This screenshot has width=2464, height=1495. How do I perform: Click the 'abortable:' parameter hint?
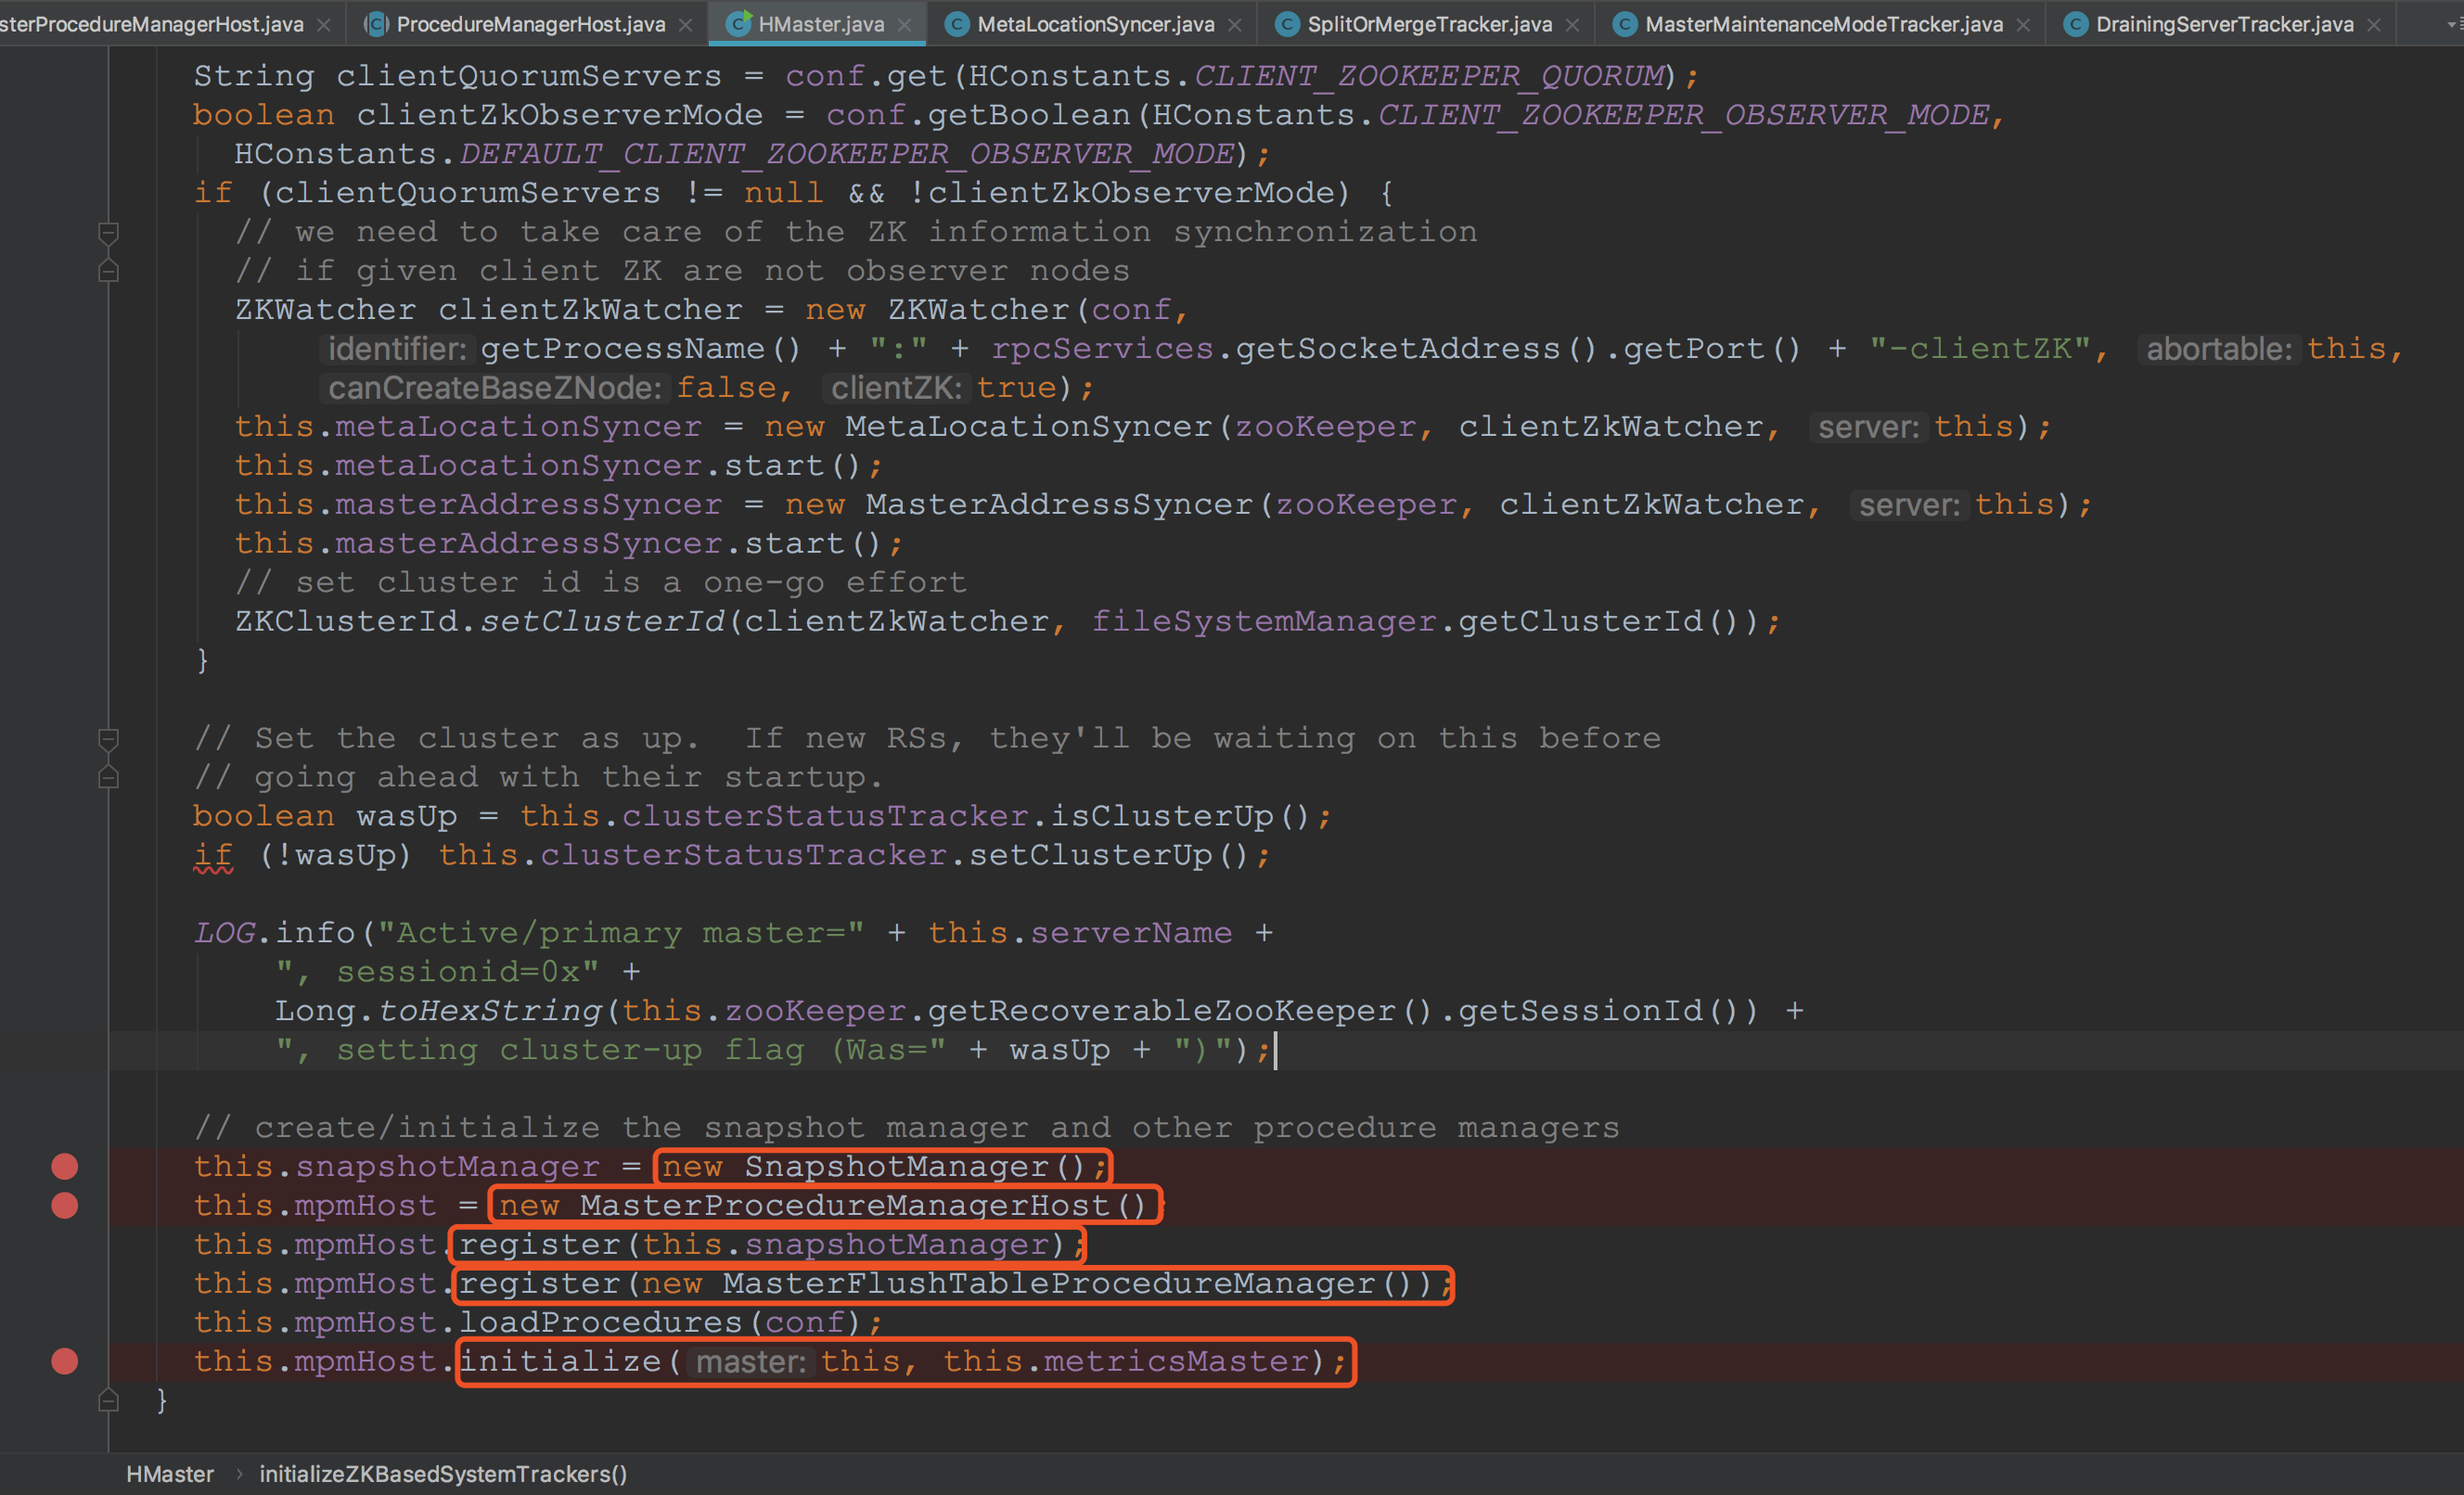(x=2219, y=349)
